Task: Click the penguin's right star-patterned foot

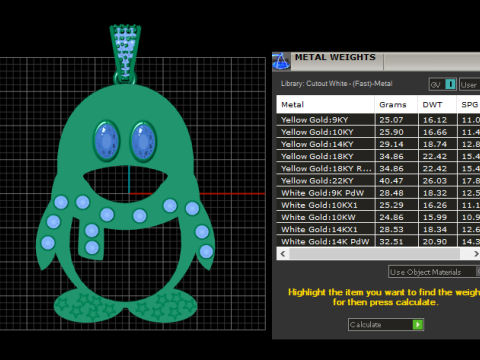Action: [x=163, y=305]
